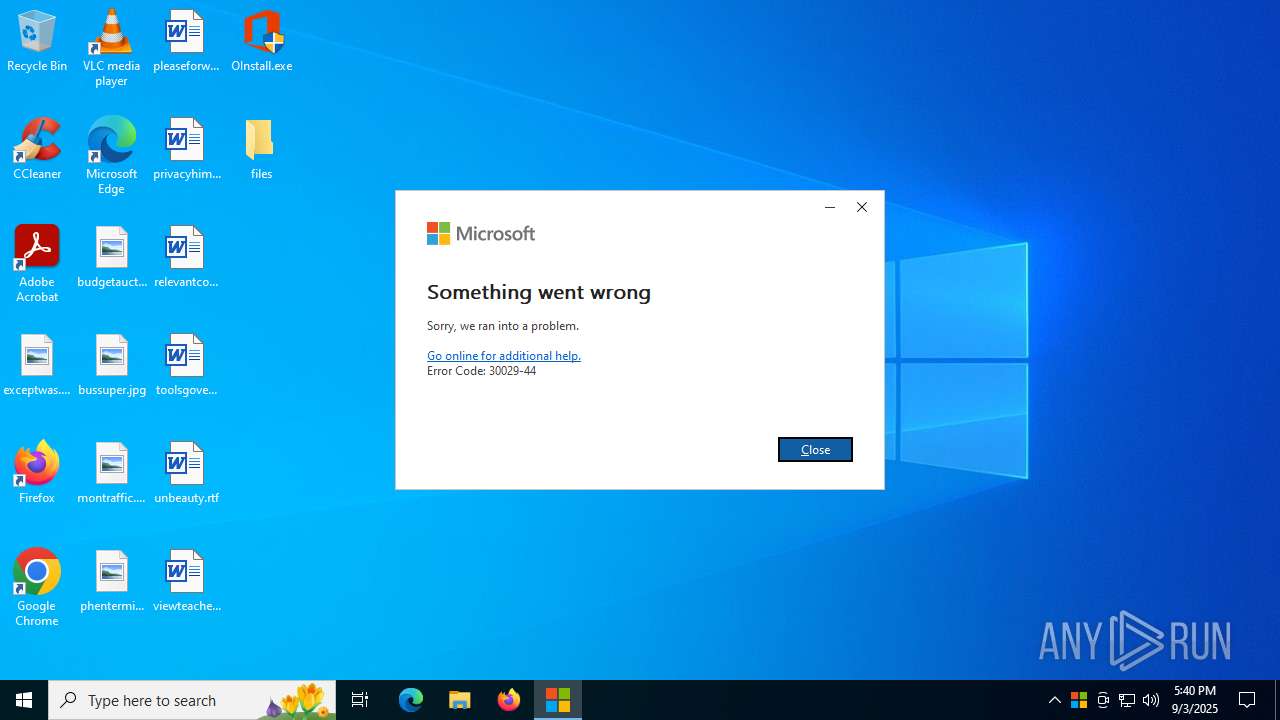Launch VLC media player shortcut
1280x720 pixels.
pyautogui.click(x=111, y=48)
